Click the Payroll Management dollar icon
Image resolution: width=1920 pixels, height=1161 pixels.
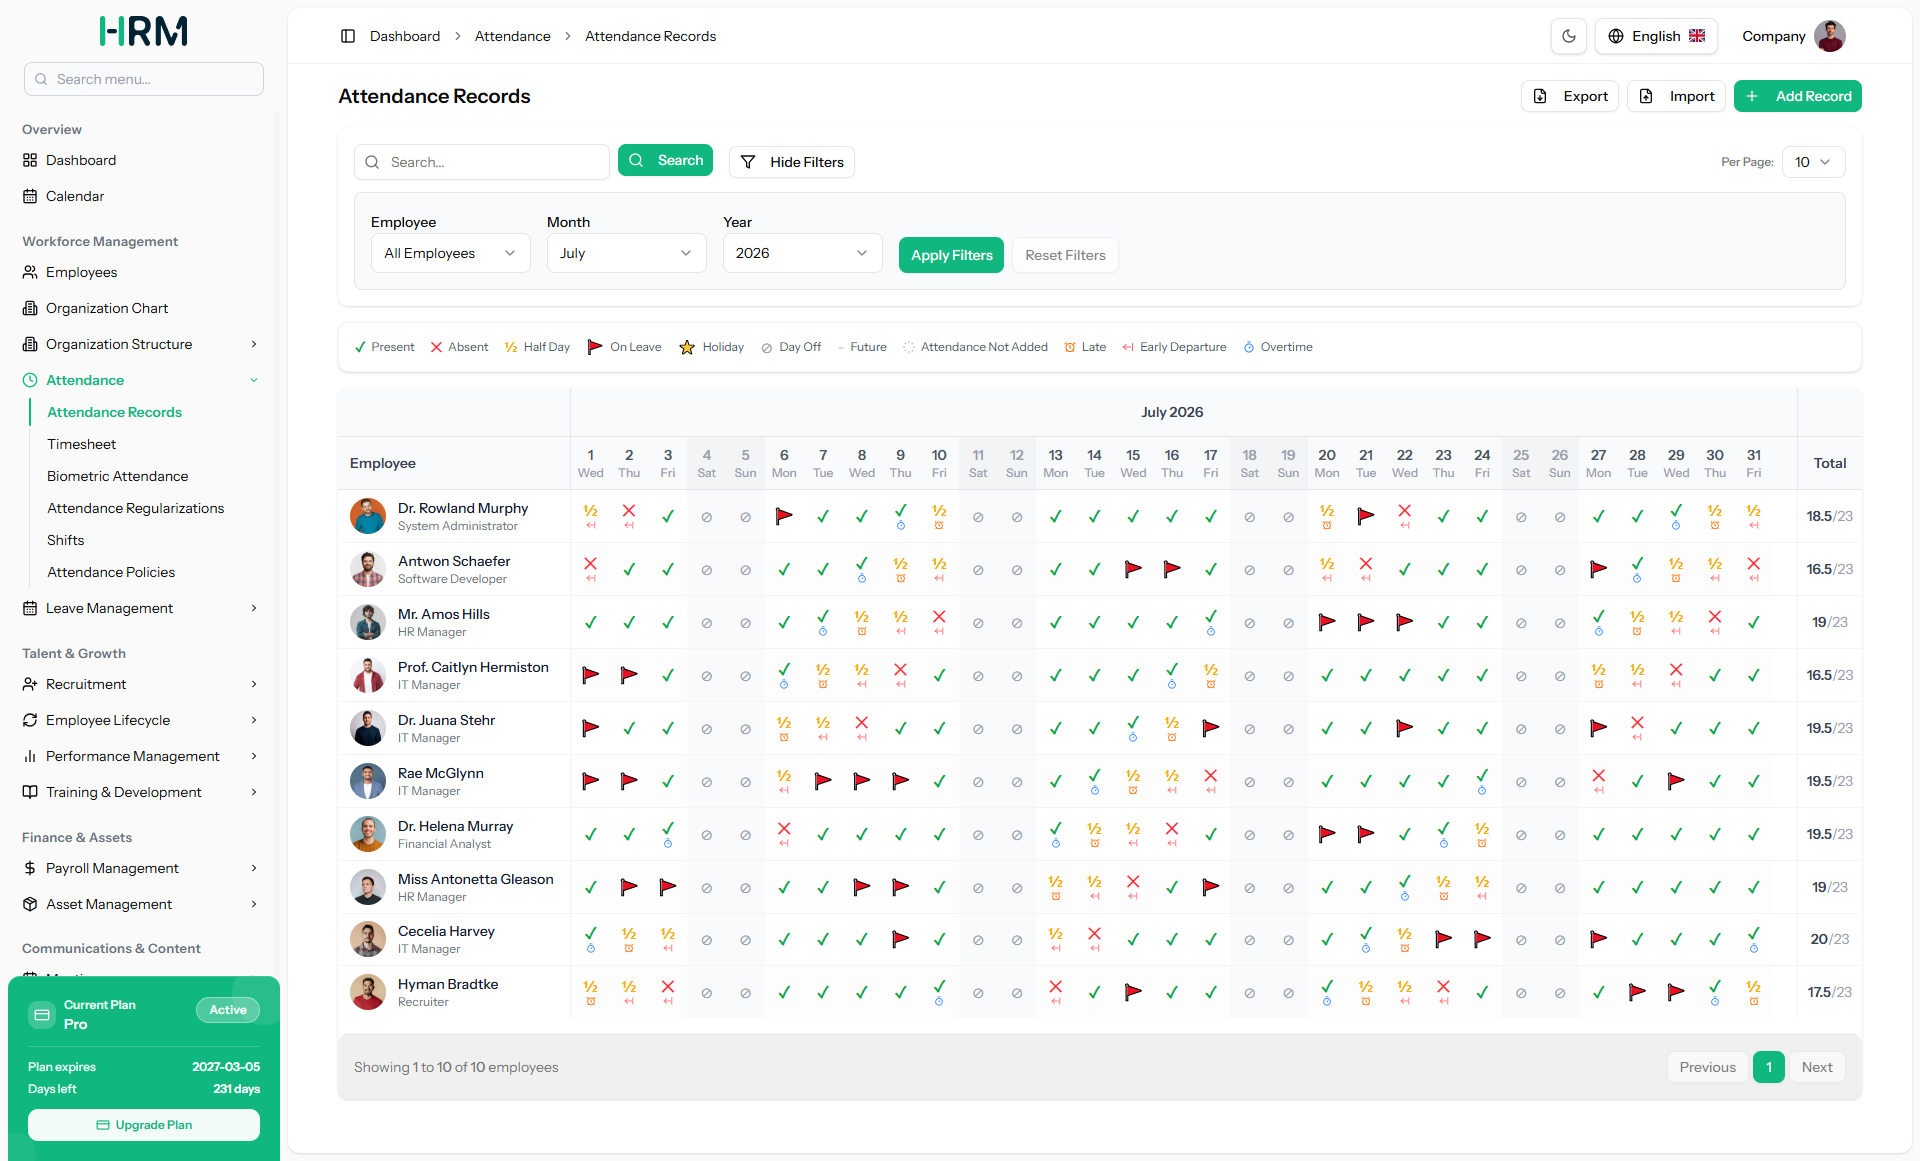[x=30, y=868]
